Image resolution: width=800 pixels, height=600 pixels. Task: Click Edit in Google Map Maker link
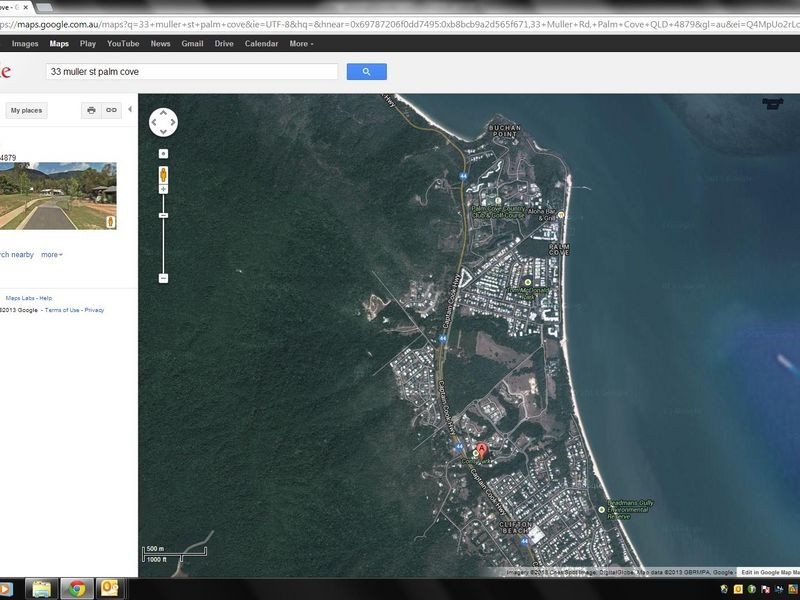770,572
